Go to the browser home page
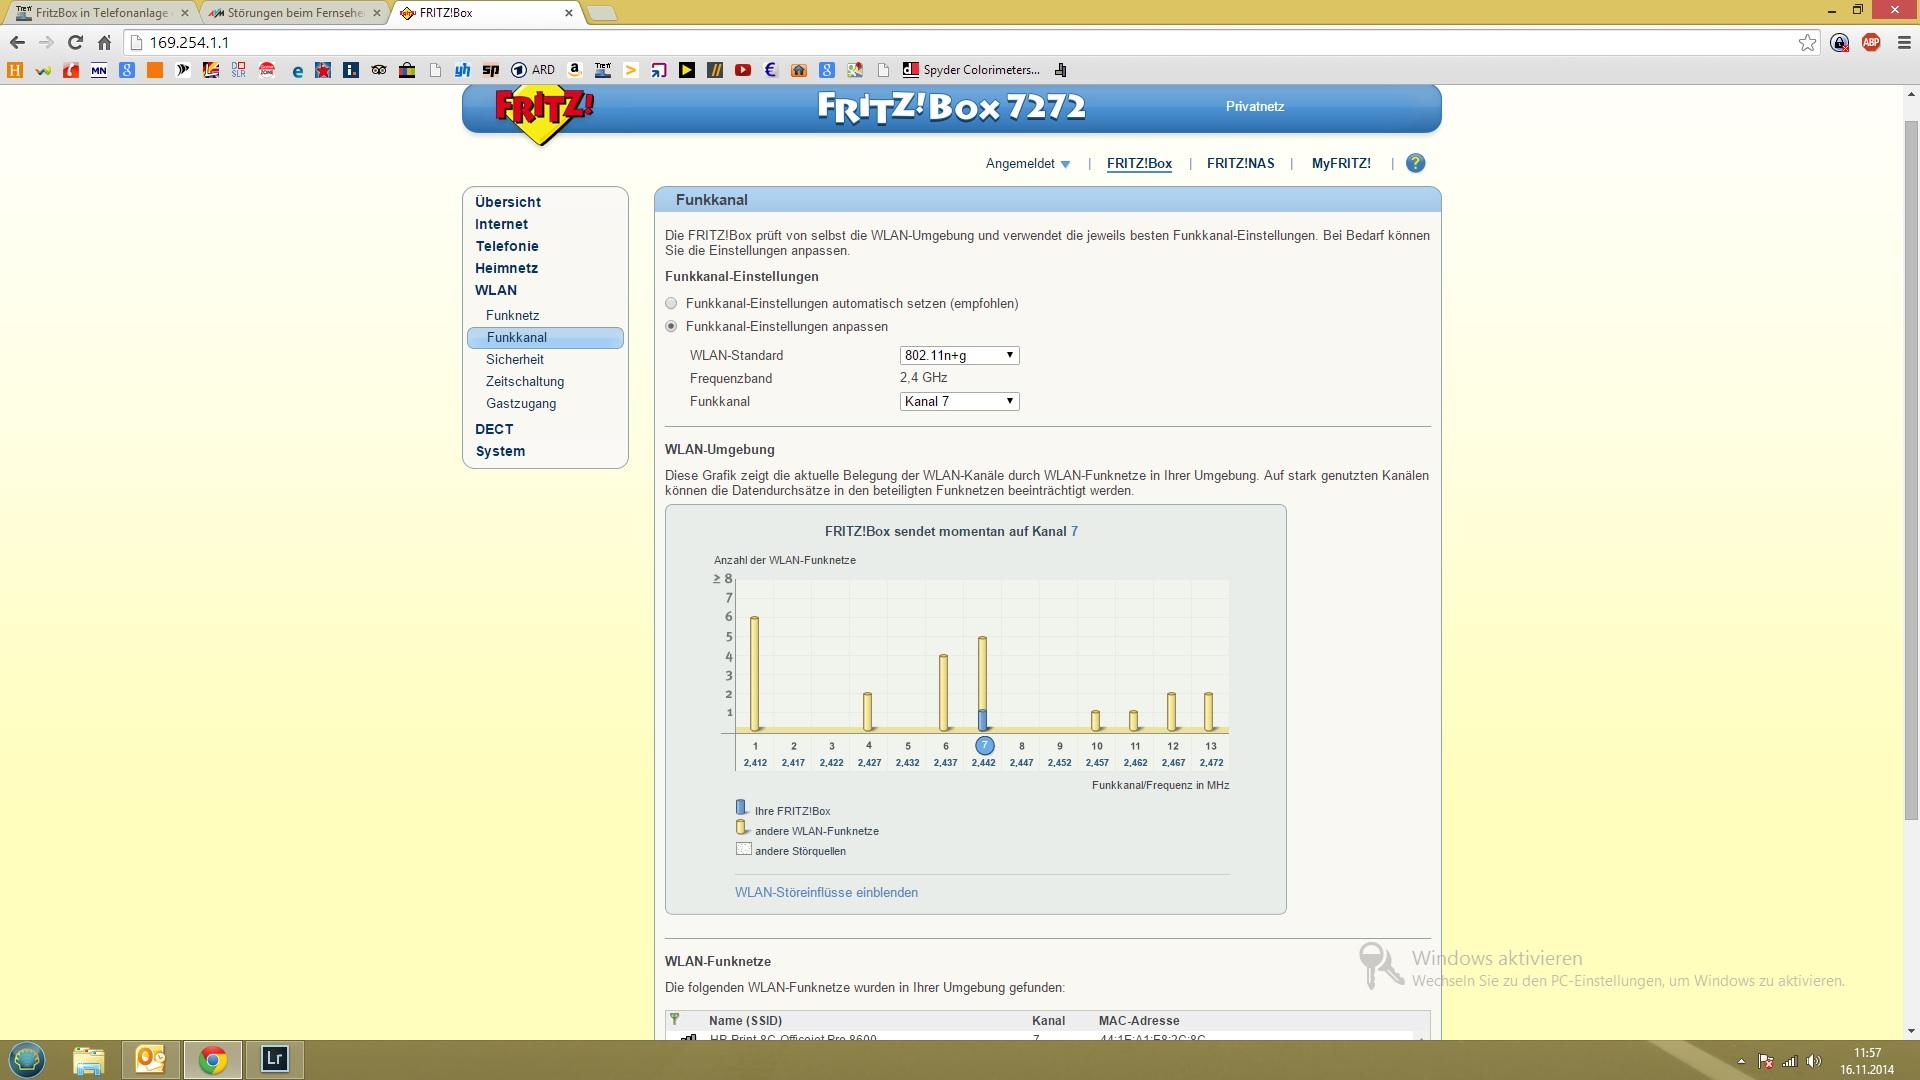This screenshot has height=1080, width=1920. tap(104, 42)
